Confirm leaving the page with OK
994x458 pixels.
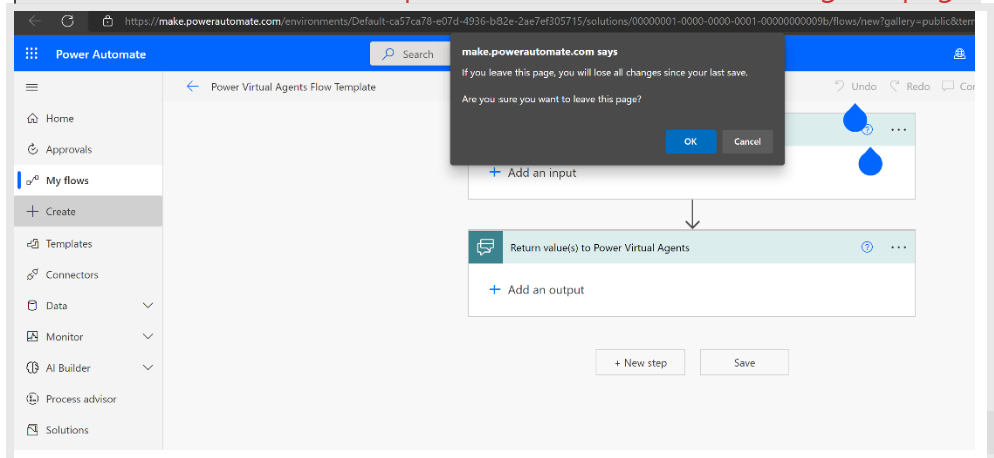[x=691, y=141]
